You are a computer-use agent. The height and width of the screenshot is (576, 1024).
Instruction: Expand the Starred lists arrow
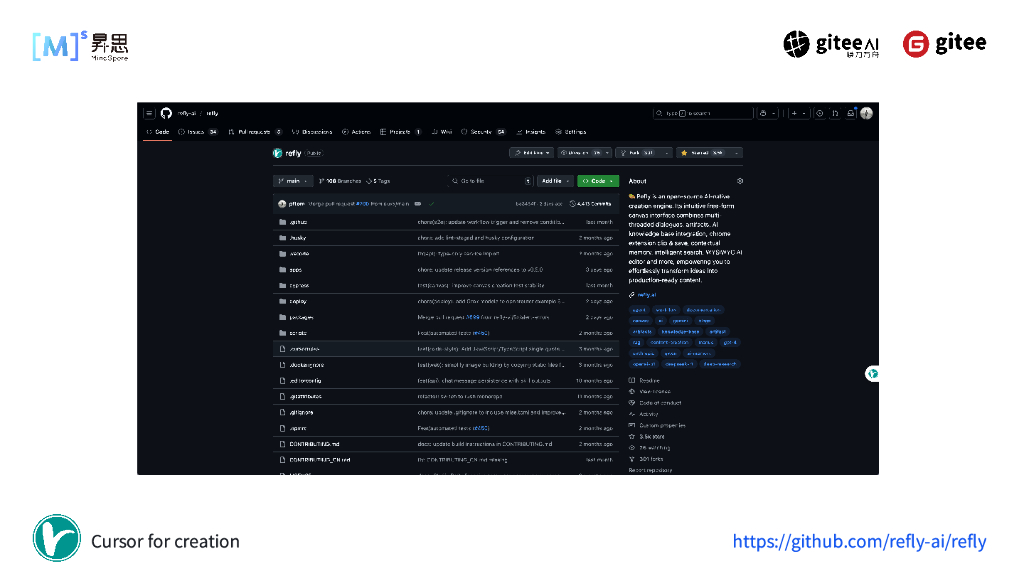[x=737, y=153]
